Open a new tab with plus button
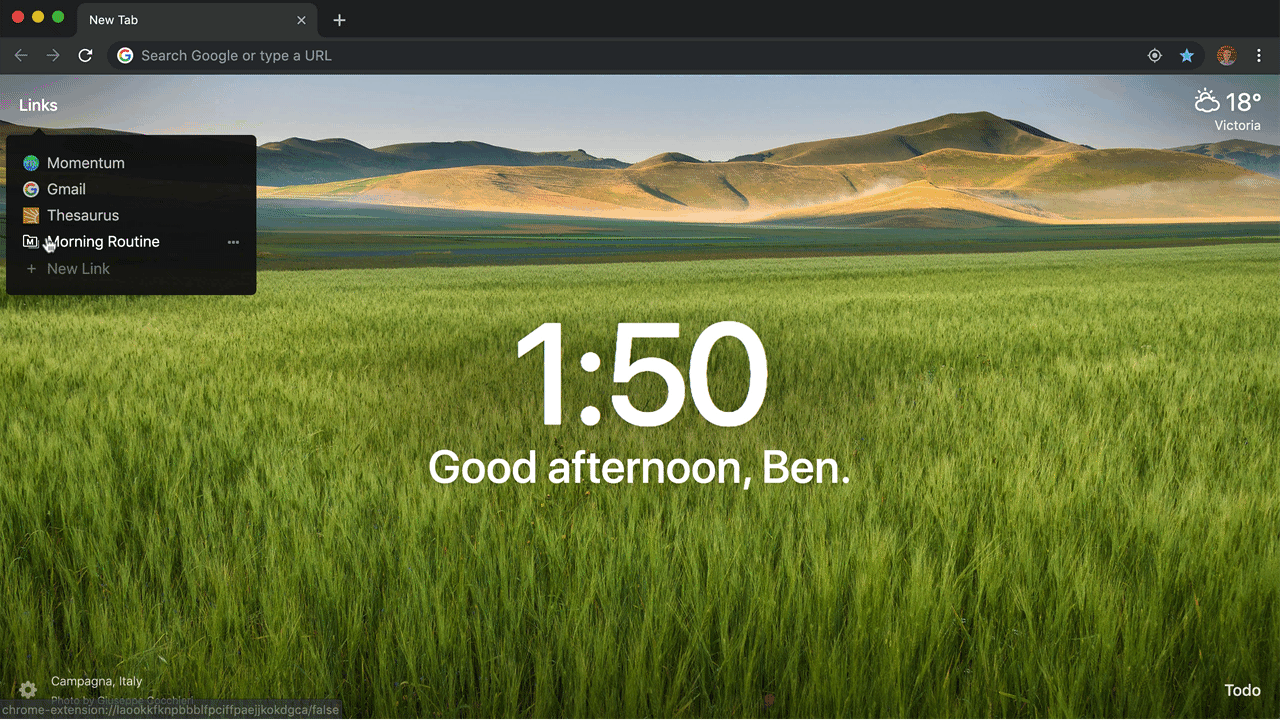 [x=339, y=20]
